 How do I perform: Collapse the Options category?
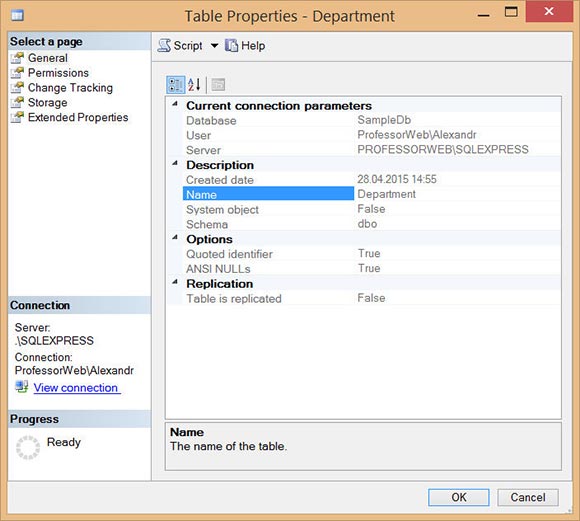click(175, 237)
